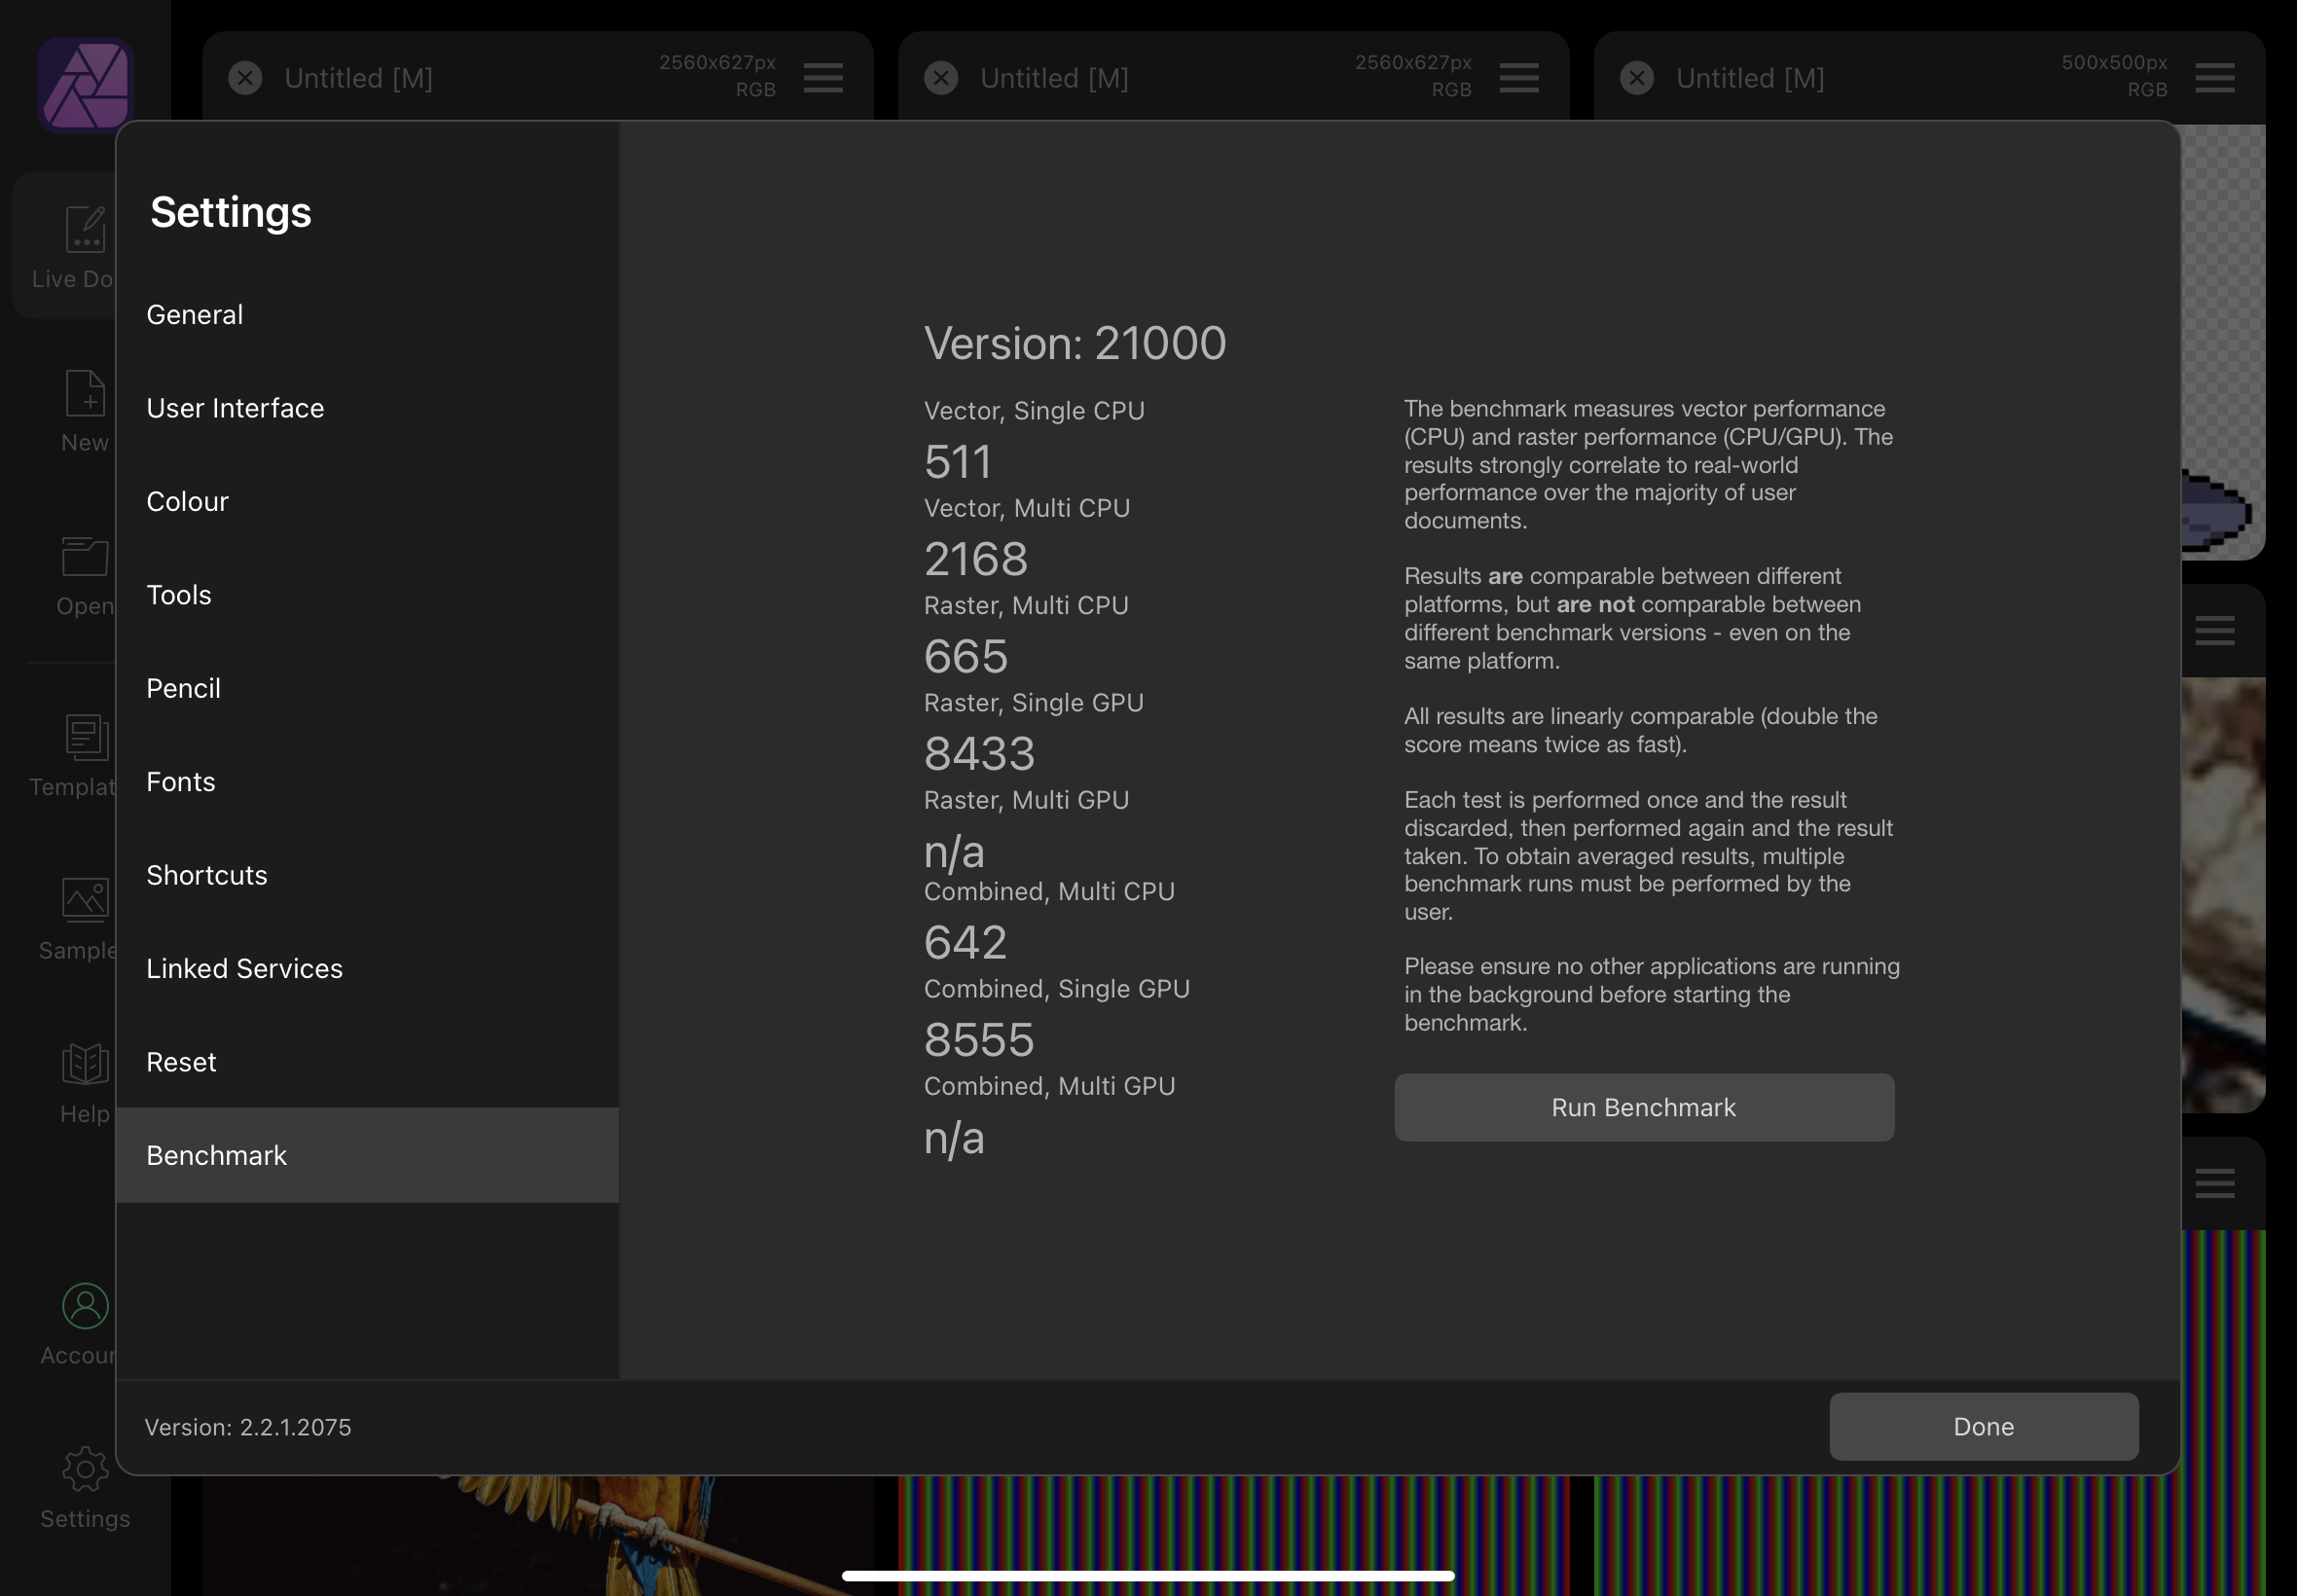Image resolution: width=2297 pixels, height=1596 pixels.
Task: Select the Linked Services settings entry
Action: click(x=244, y=968)
